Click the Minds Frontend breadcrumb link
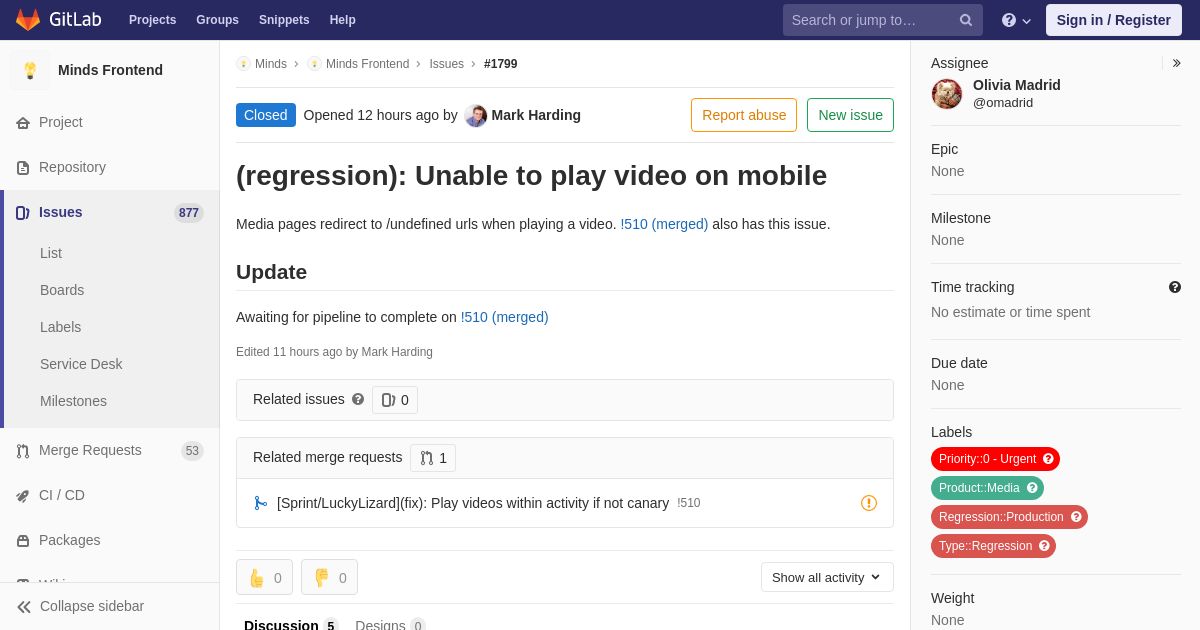This screenshot has width=1200, height=630. pos(367,64)
